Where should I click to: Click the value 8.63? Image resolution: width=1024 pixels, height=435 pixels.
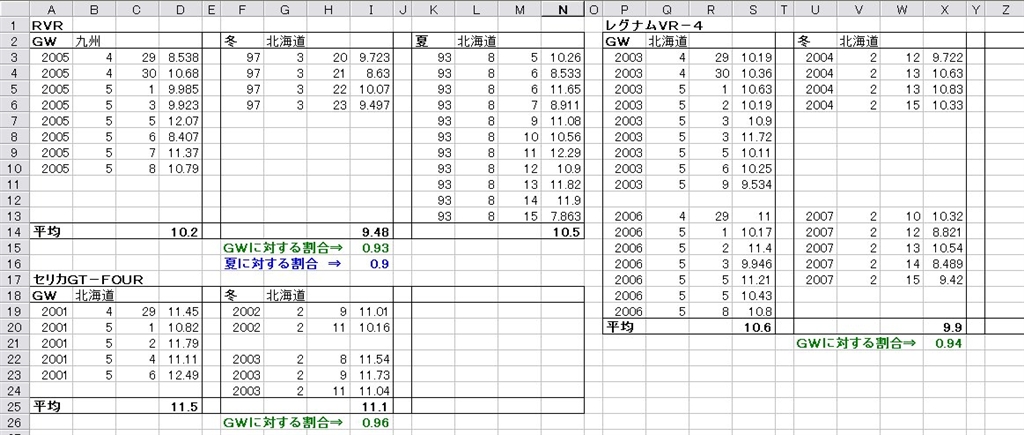tap(379, 72)
